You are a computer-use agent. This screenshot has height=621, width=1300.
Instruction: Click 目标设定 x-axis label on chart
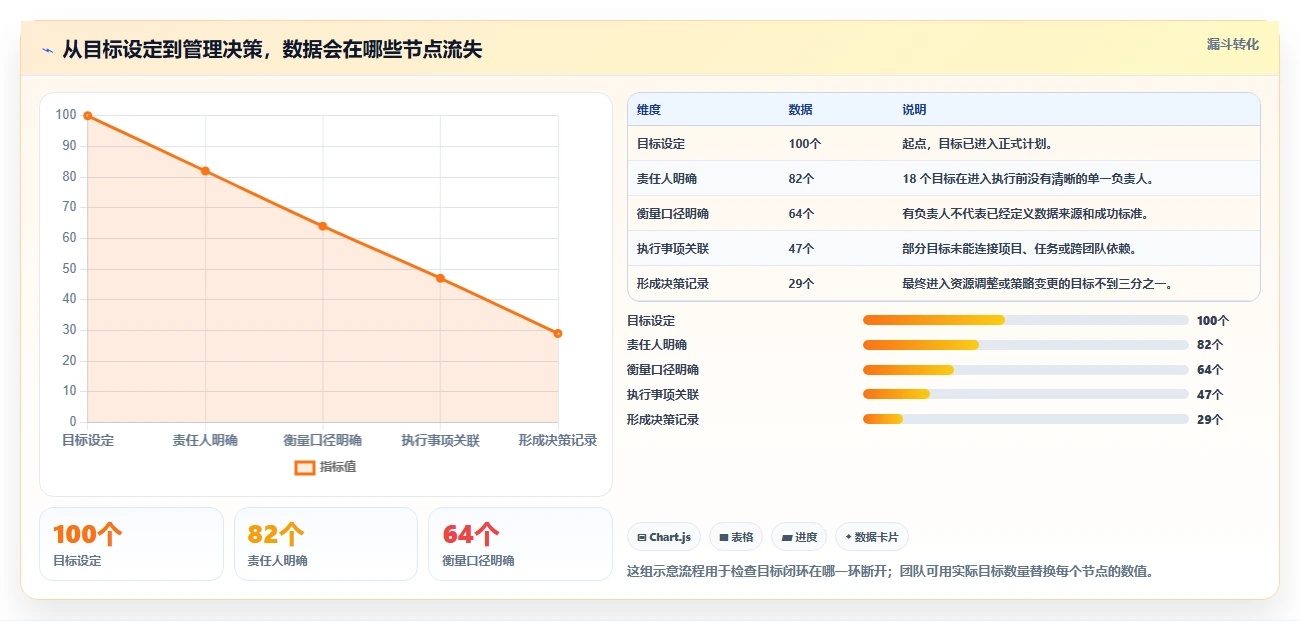coord(88,441)
